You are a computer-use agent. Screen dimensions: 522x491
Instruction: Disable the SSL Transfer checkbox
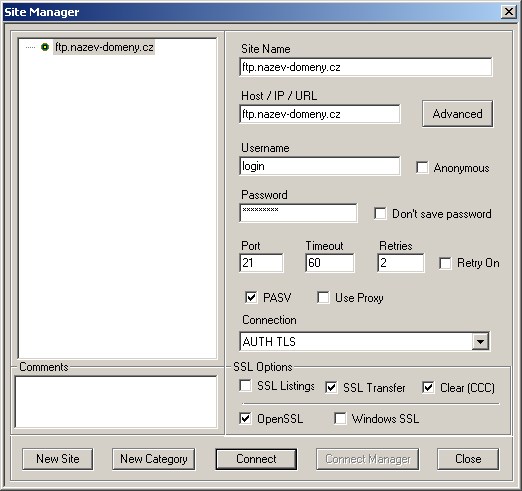(331, 387)
